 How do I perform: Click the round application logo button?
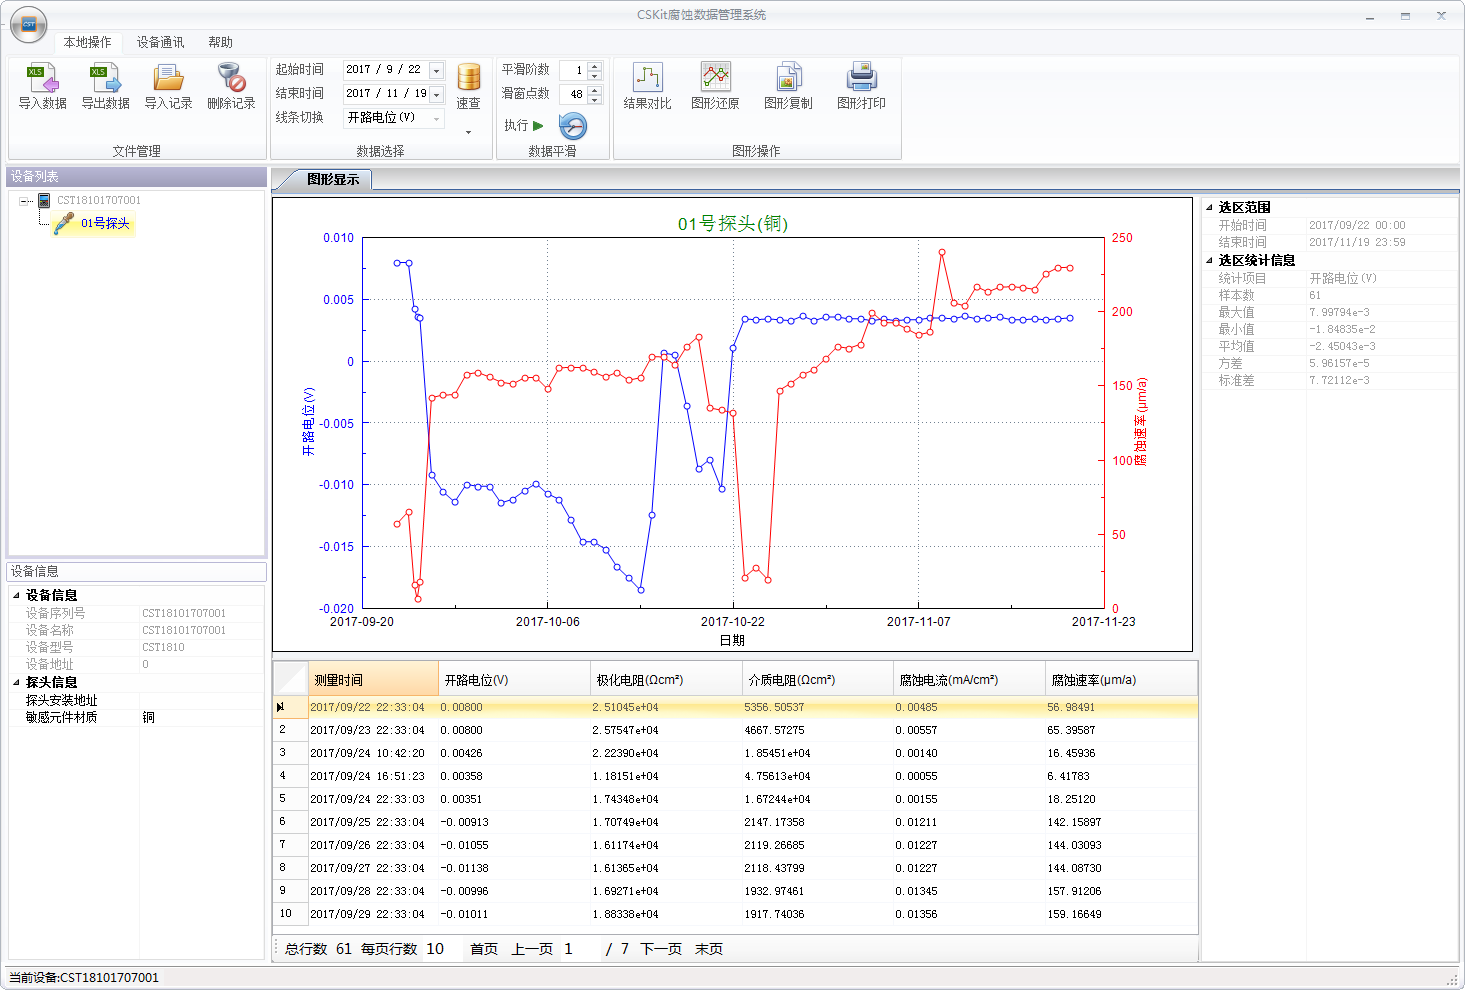click(28, 25)
